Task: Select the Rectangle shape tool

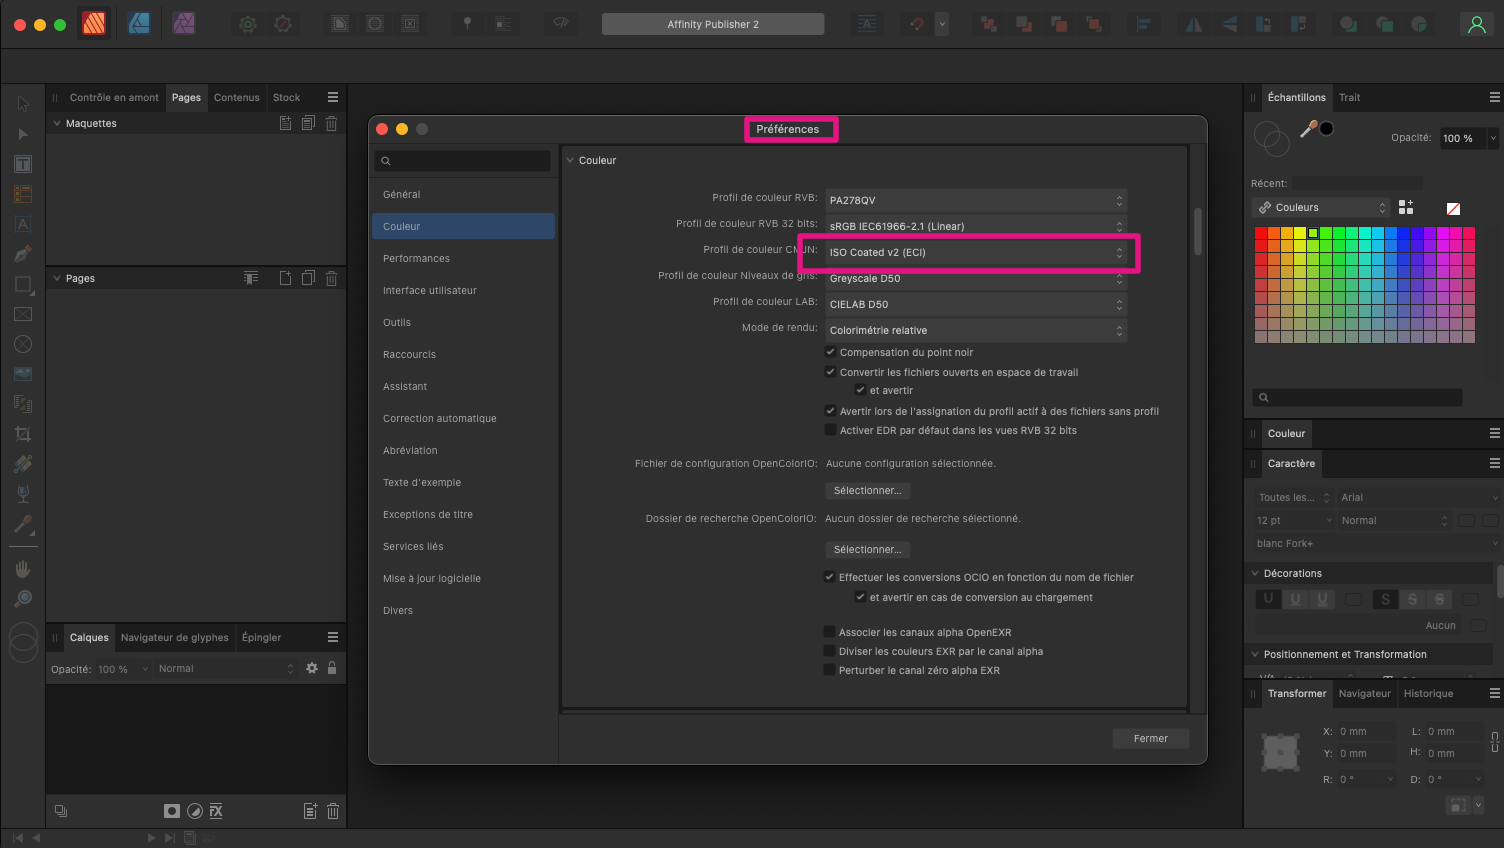Action: [23, 284]
